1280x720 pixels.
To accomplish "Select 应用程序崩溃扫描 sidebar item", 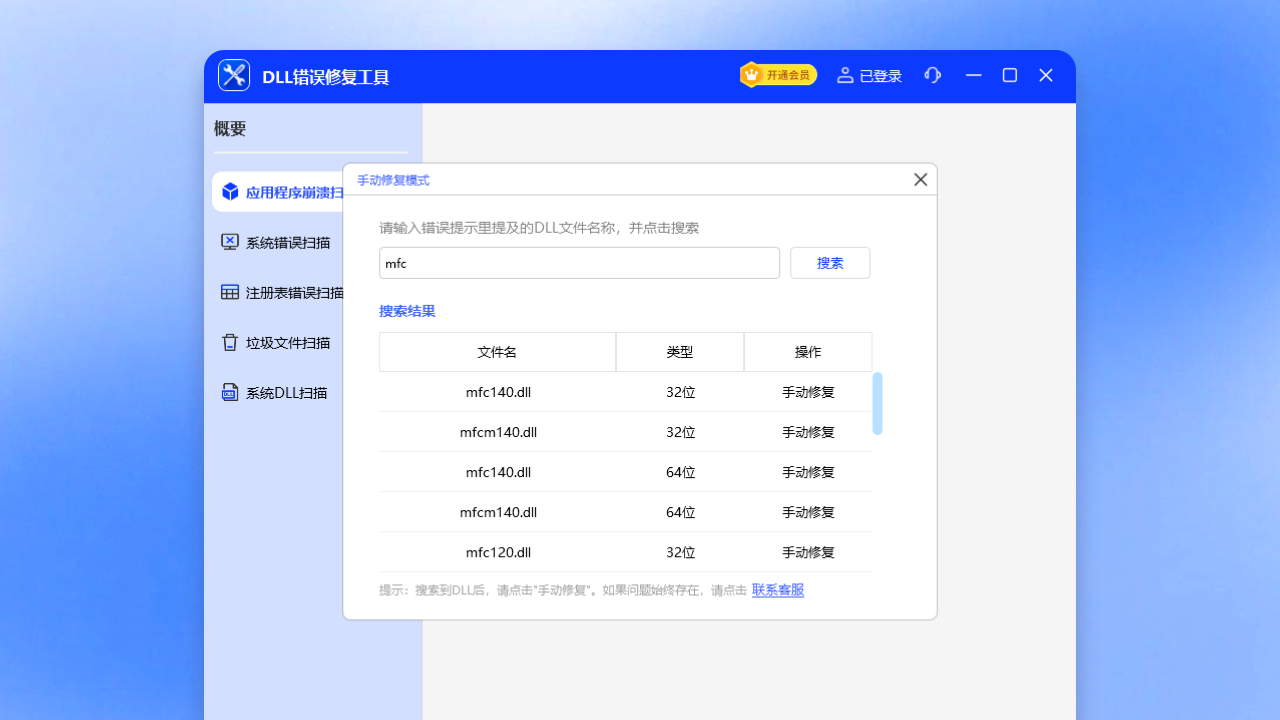I will pos(277,192).
